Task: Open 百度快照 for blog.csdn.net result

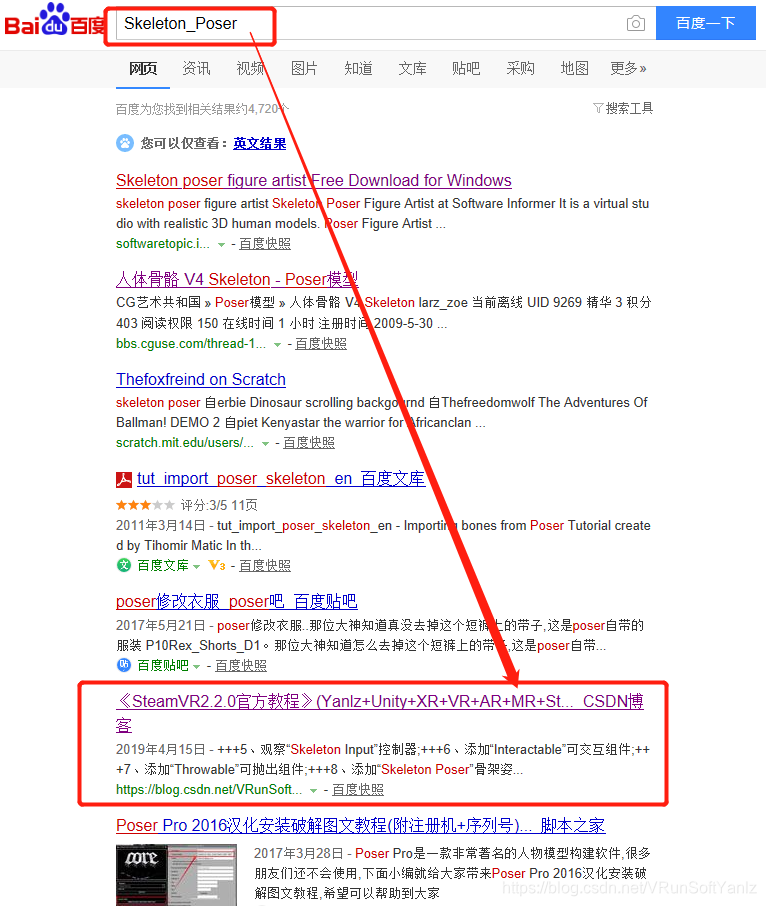Action: [x=358, y=790]
